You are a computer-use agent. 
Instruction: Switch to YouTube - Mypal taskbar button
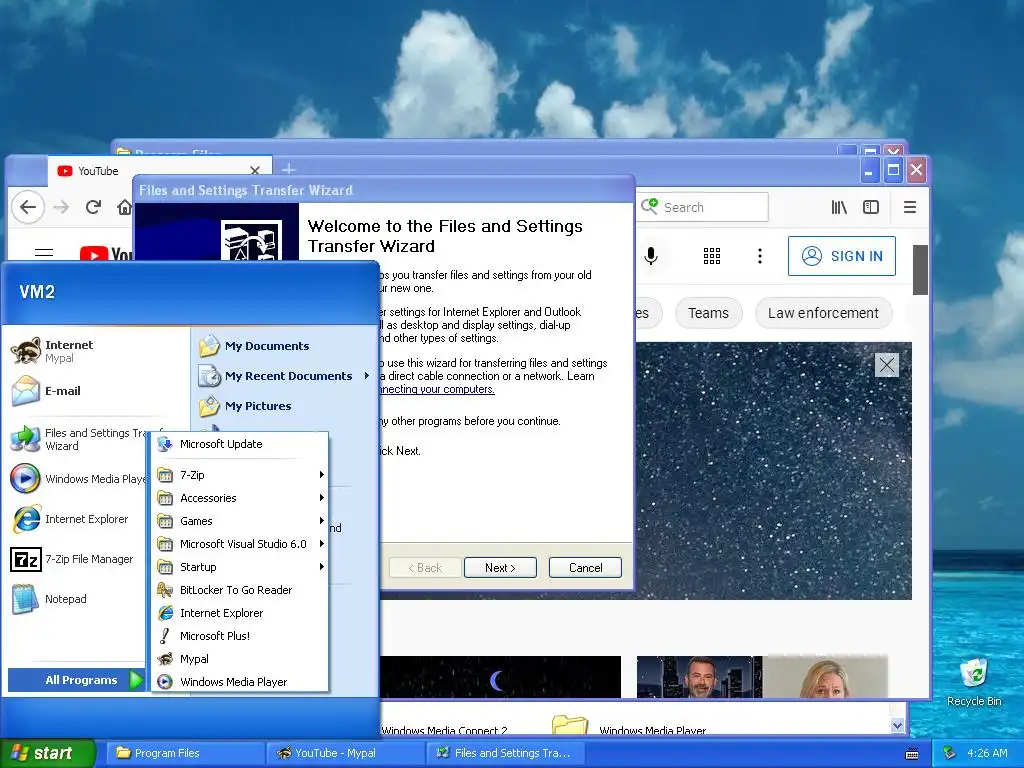click(x=346, y=753)
